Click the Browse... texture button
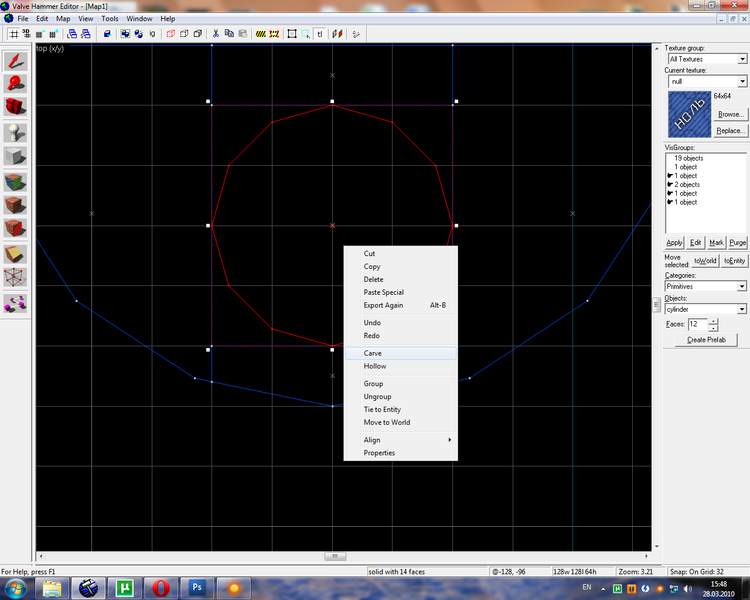 (x=730, y=114)
